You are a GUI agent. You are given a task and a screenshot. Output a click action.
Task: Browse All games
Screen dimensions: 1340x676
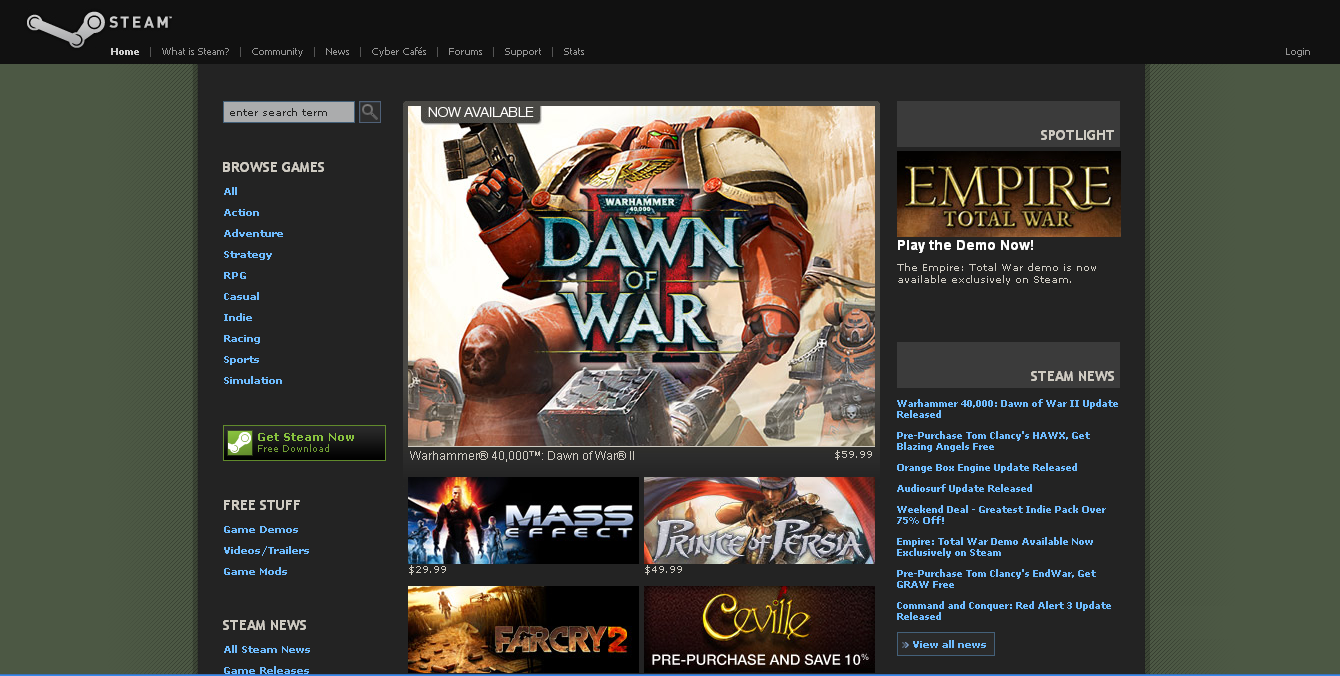coord(231,191)
